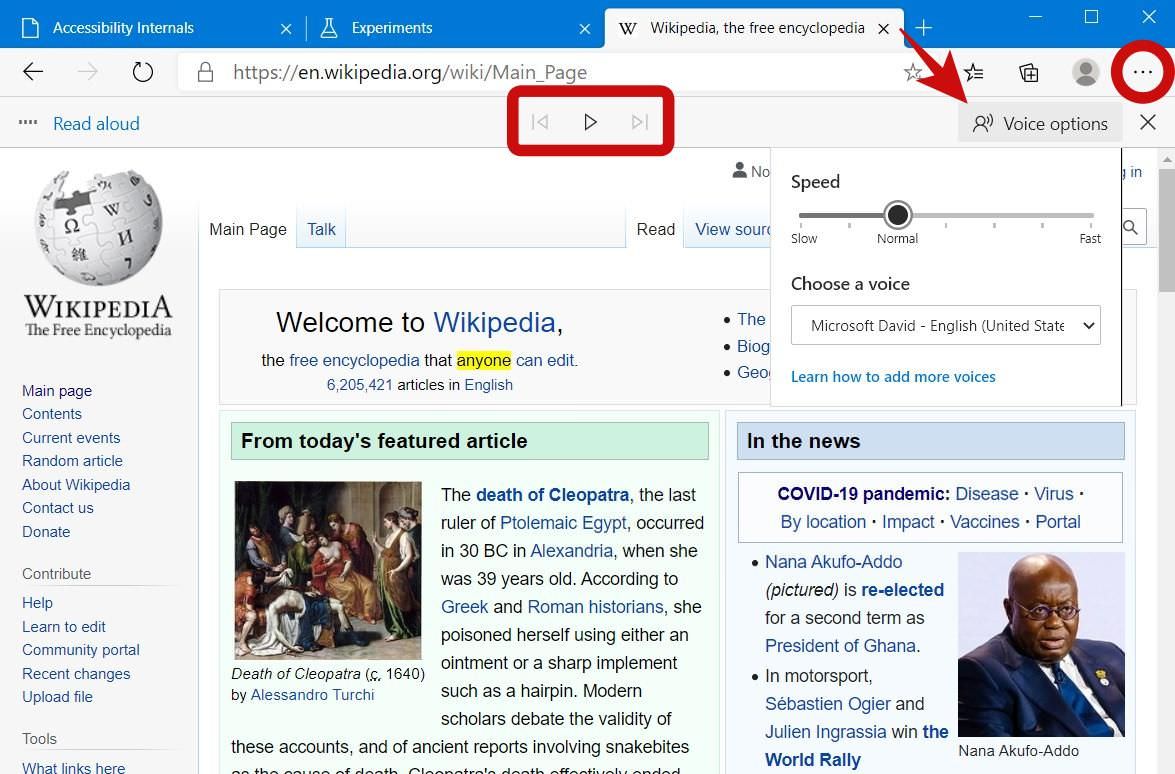Open a new browser tab
Screen dimensions: 1175x774
click(923, 28)
